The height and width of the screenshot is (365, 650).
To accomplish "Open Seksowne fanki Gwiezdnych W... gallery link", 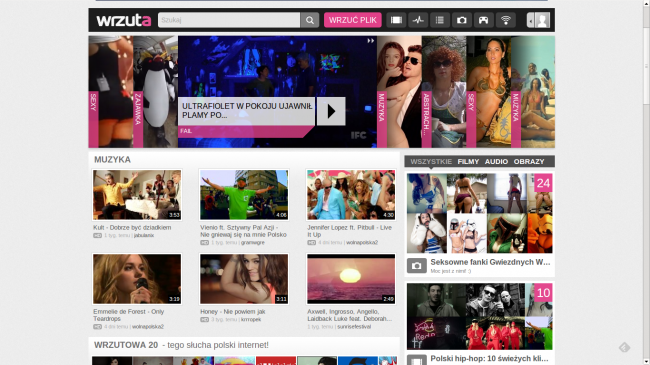I will click(x=490, y=262).
